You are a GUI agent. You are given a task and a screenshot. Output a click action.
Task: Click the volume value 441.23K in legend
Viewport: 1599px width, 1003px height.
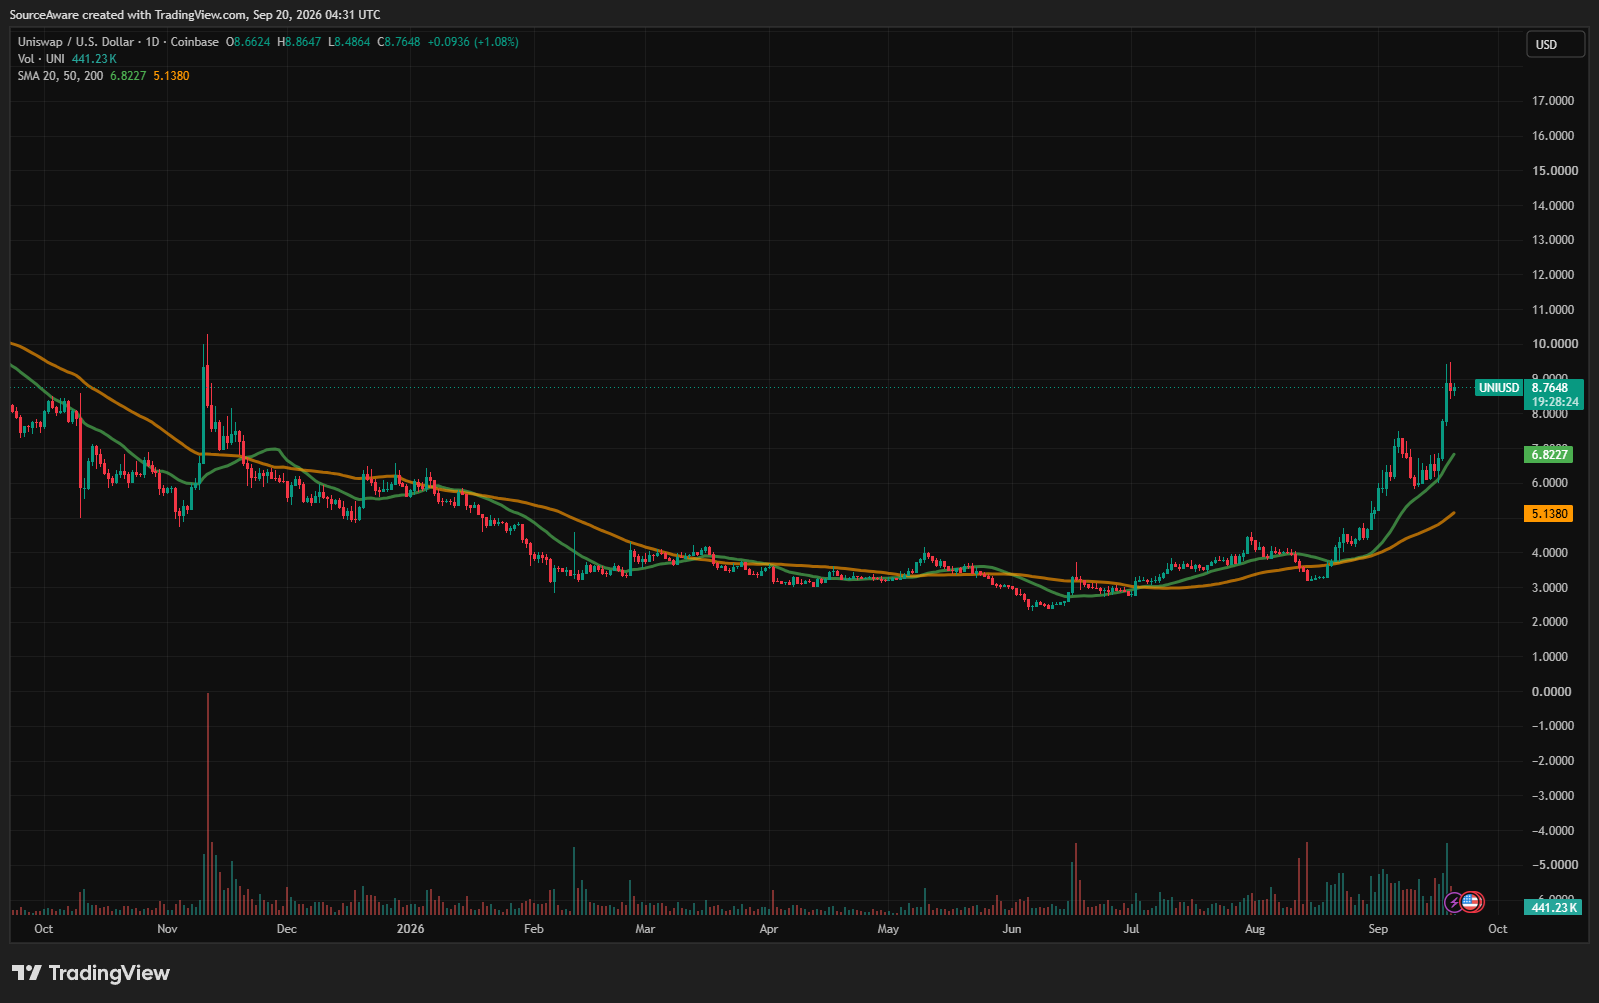pyautogui.click(x=94, y=59)
